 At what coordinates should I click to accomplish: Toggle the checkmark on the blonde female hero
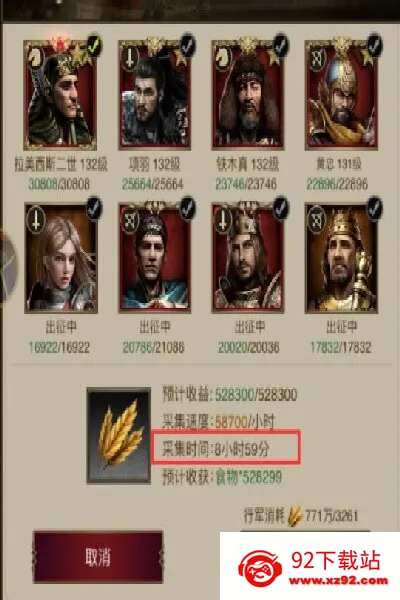tap(94, 207)
